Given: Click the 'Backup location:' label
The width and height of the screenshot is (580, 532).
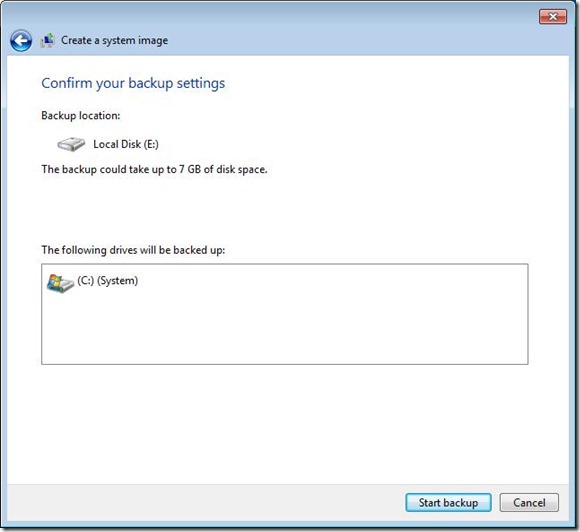Looking at the screenshot, I should (x=81, y=115).
